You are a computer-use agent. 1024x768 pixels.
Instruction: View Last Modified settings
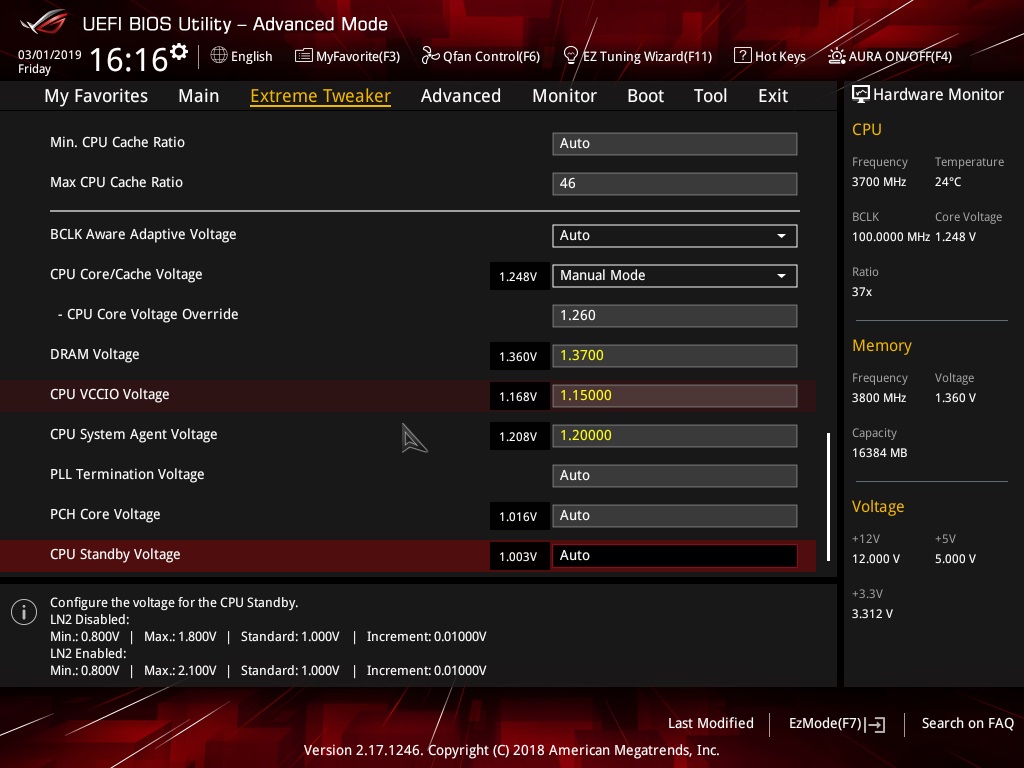711,723
